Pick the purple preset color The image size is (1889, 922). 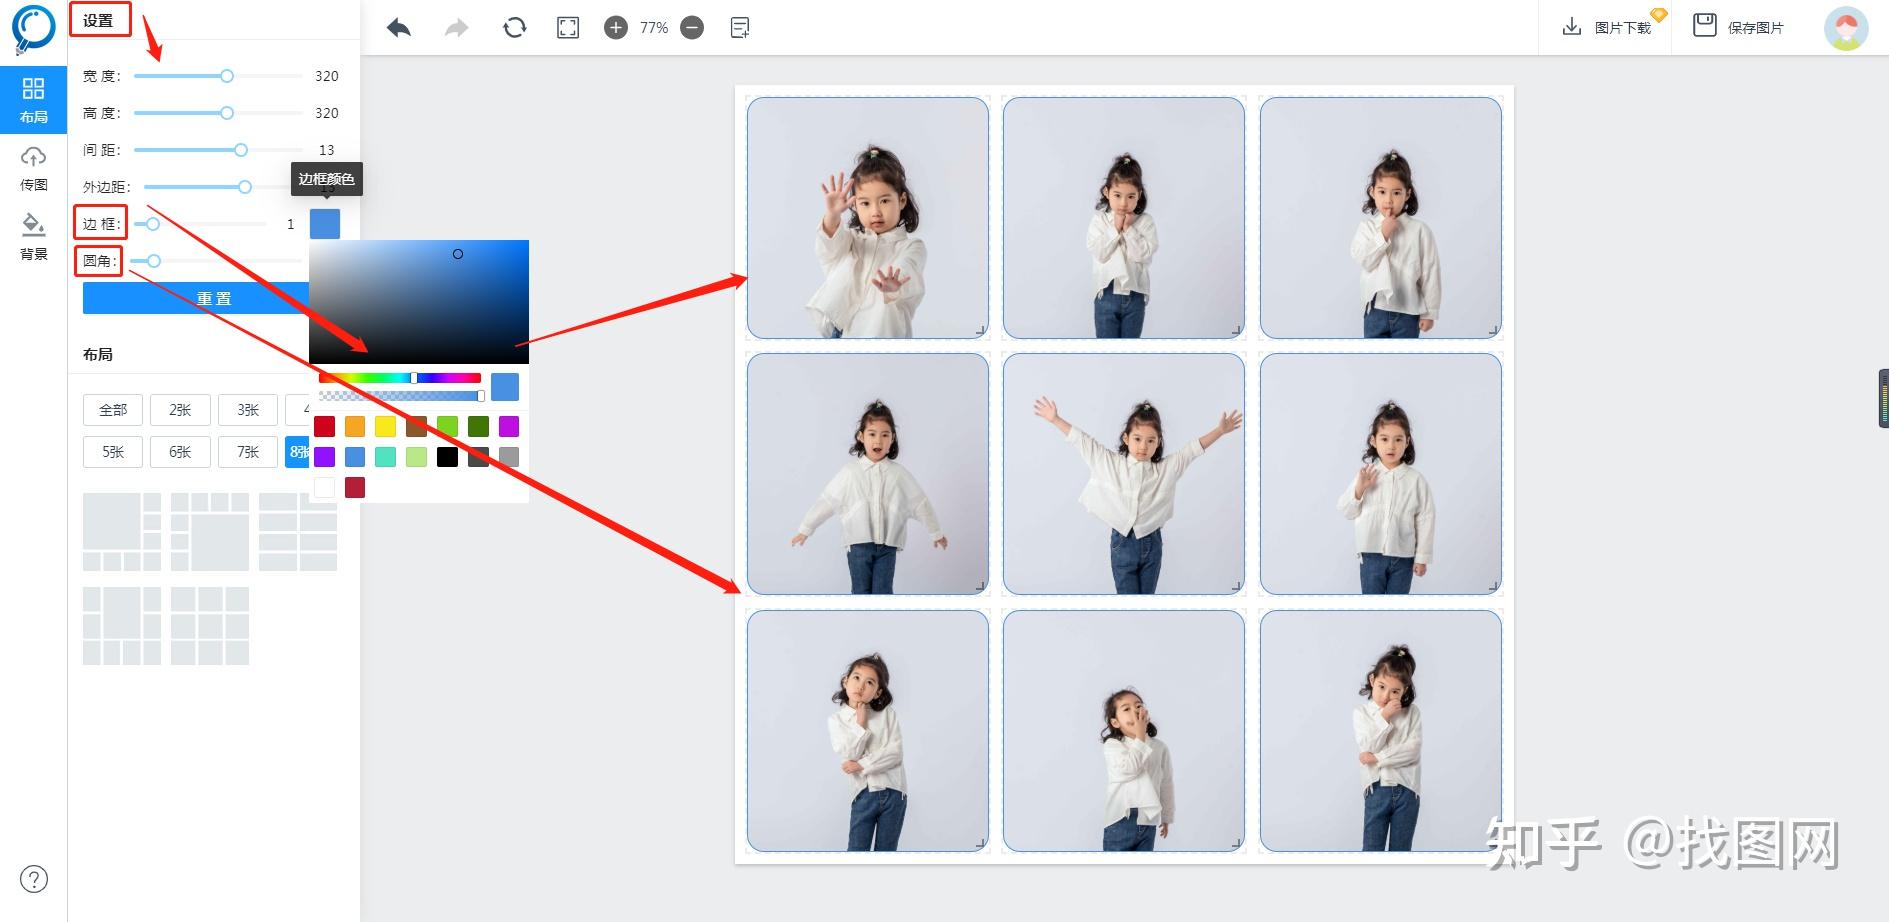click(x=325, y=457)
